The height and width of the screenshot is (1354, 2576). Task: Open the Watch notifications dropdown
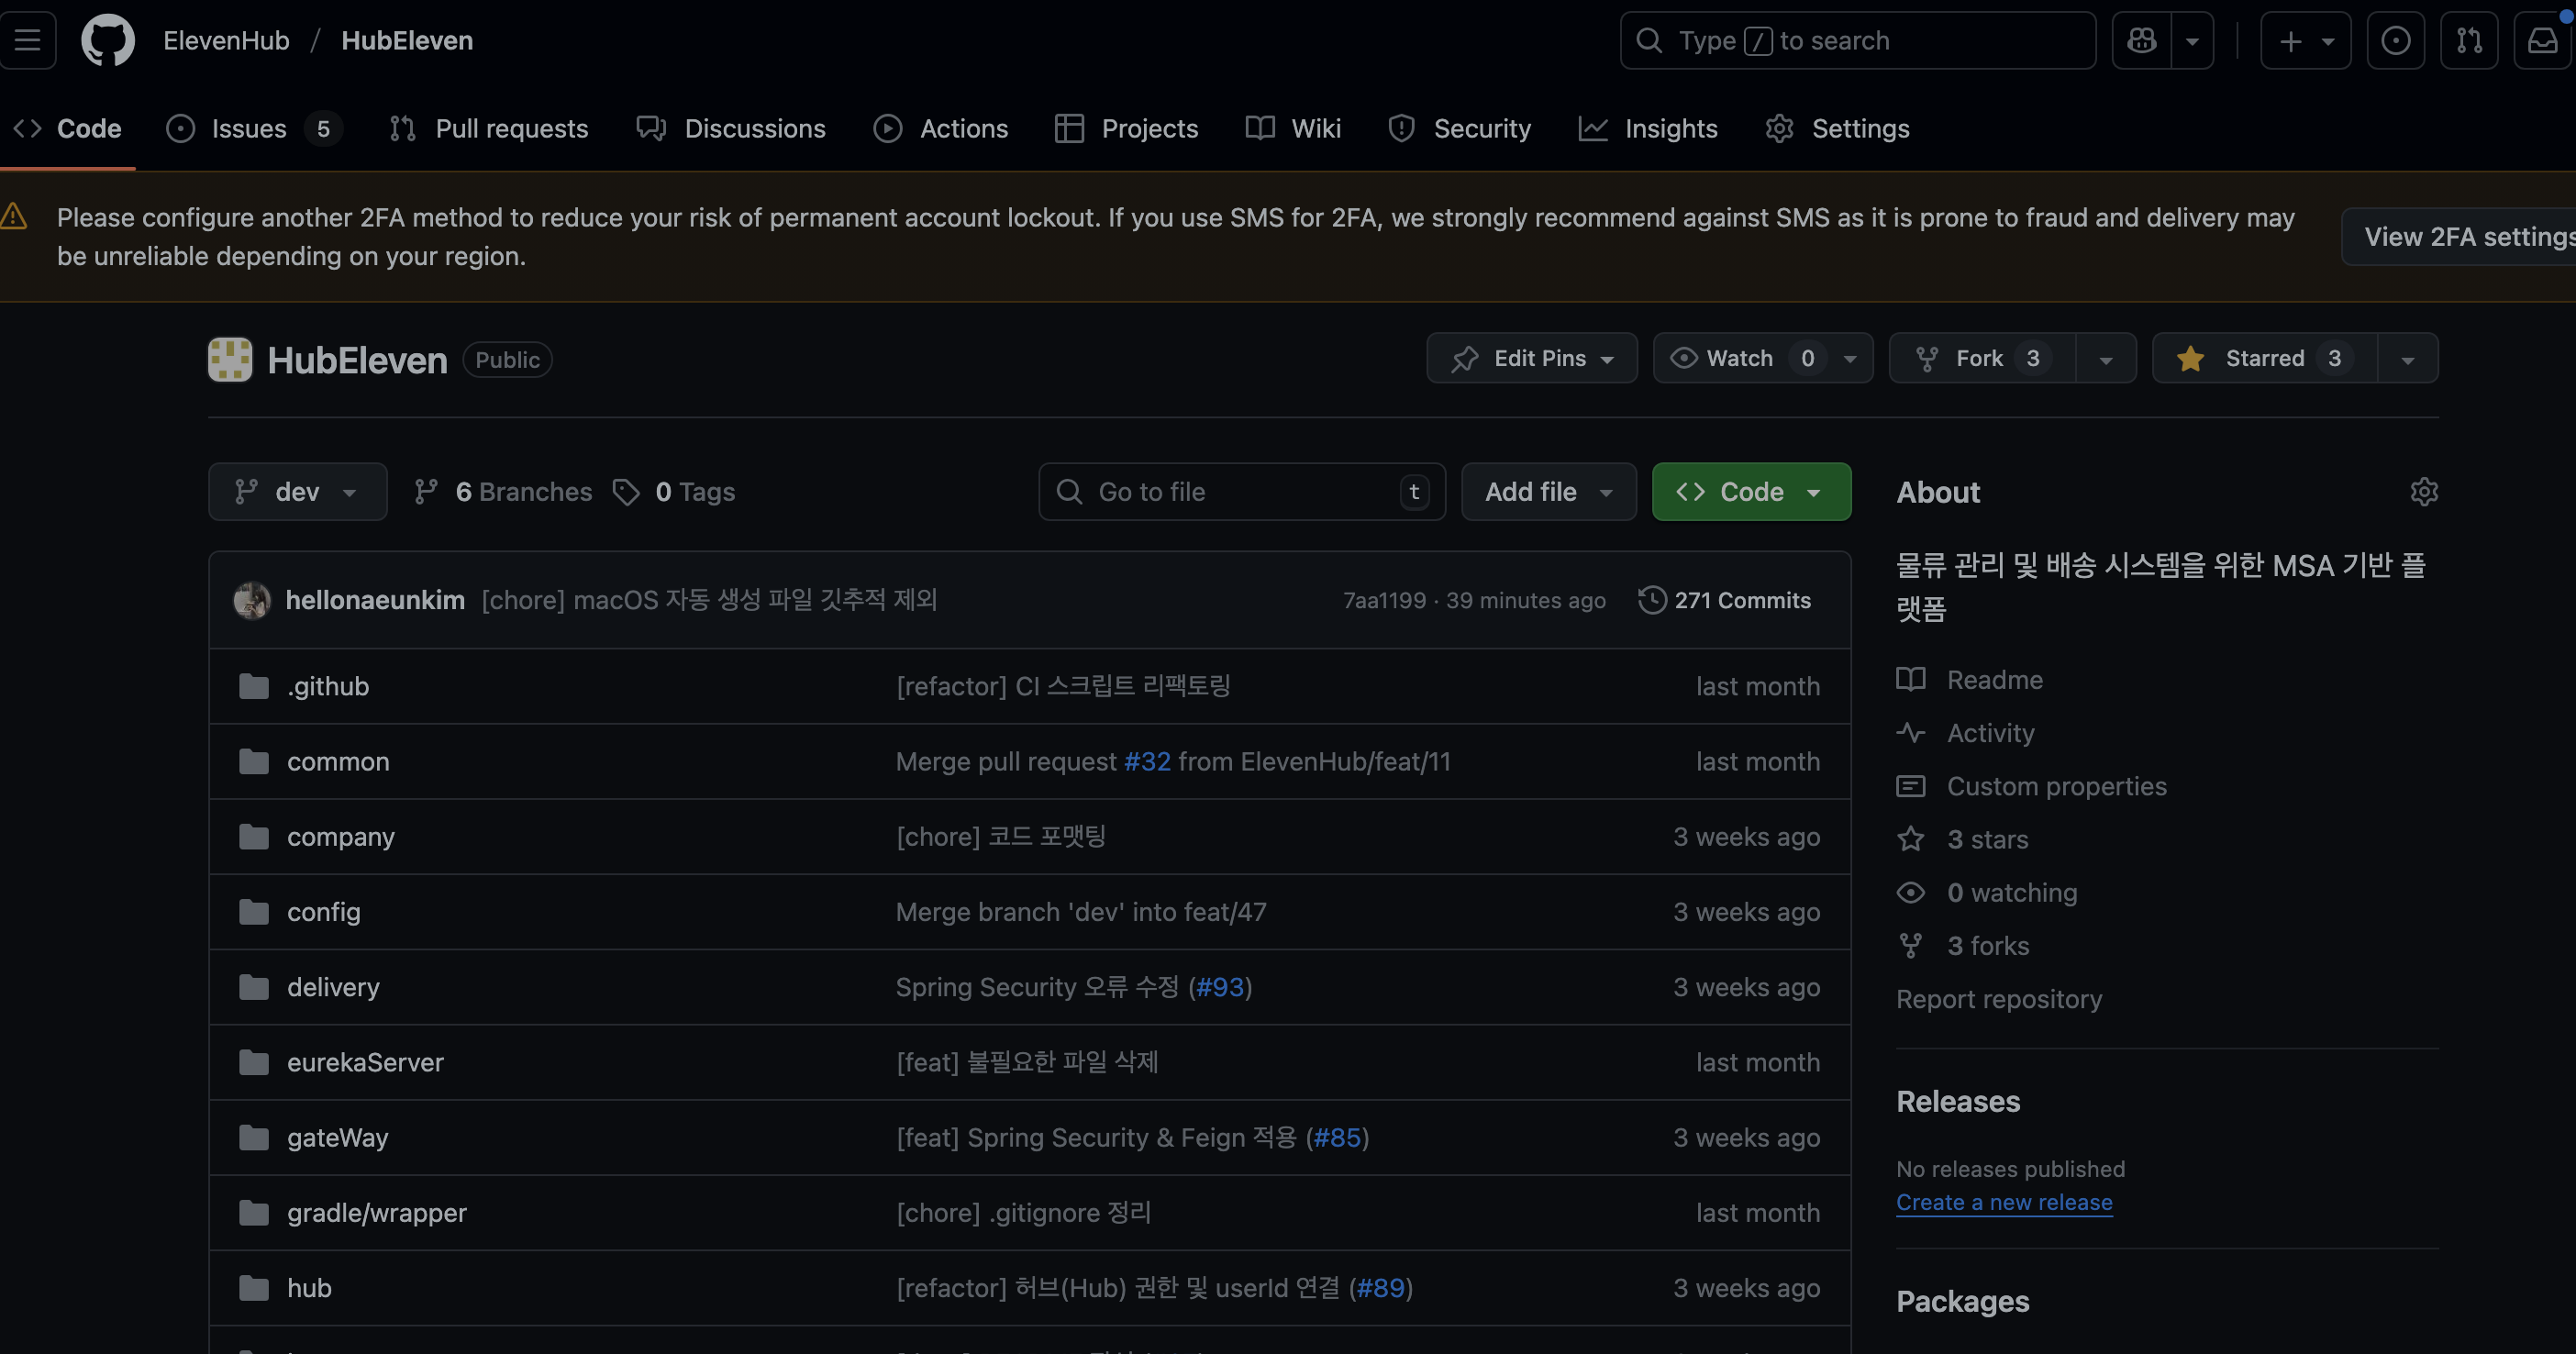click(1763, 358)
